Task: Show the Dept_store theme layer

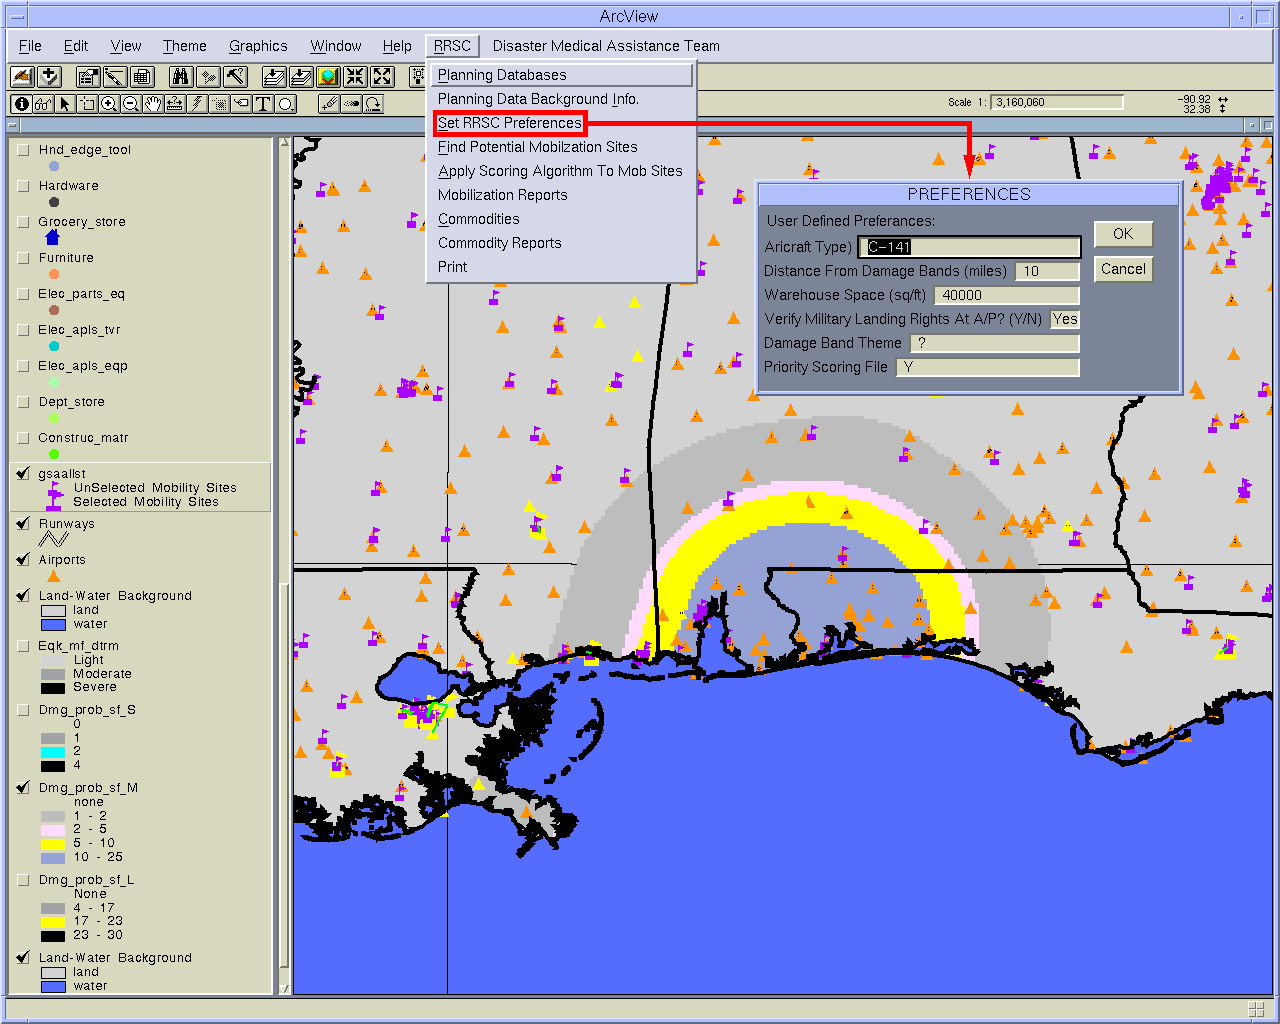Action: pos(23,402)
